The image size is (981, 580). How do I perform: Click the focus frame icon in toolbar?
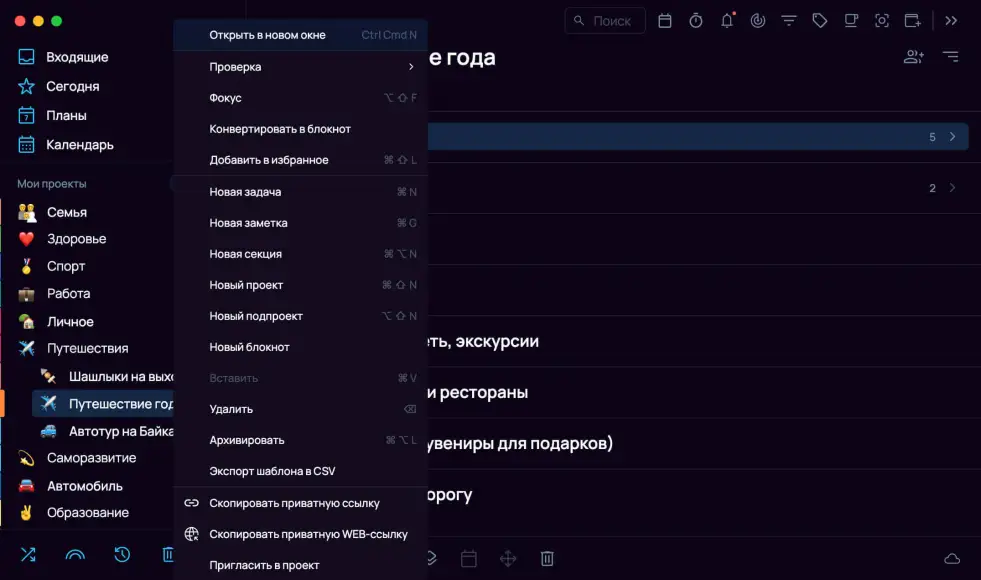pyautogui.click(x=882, y=21)
